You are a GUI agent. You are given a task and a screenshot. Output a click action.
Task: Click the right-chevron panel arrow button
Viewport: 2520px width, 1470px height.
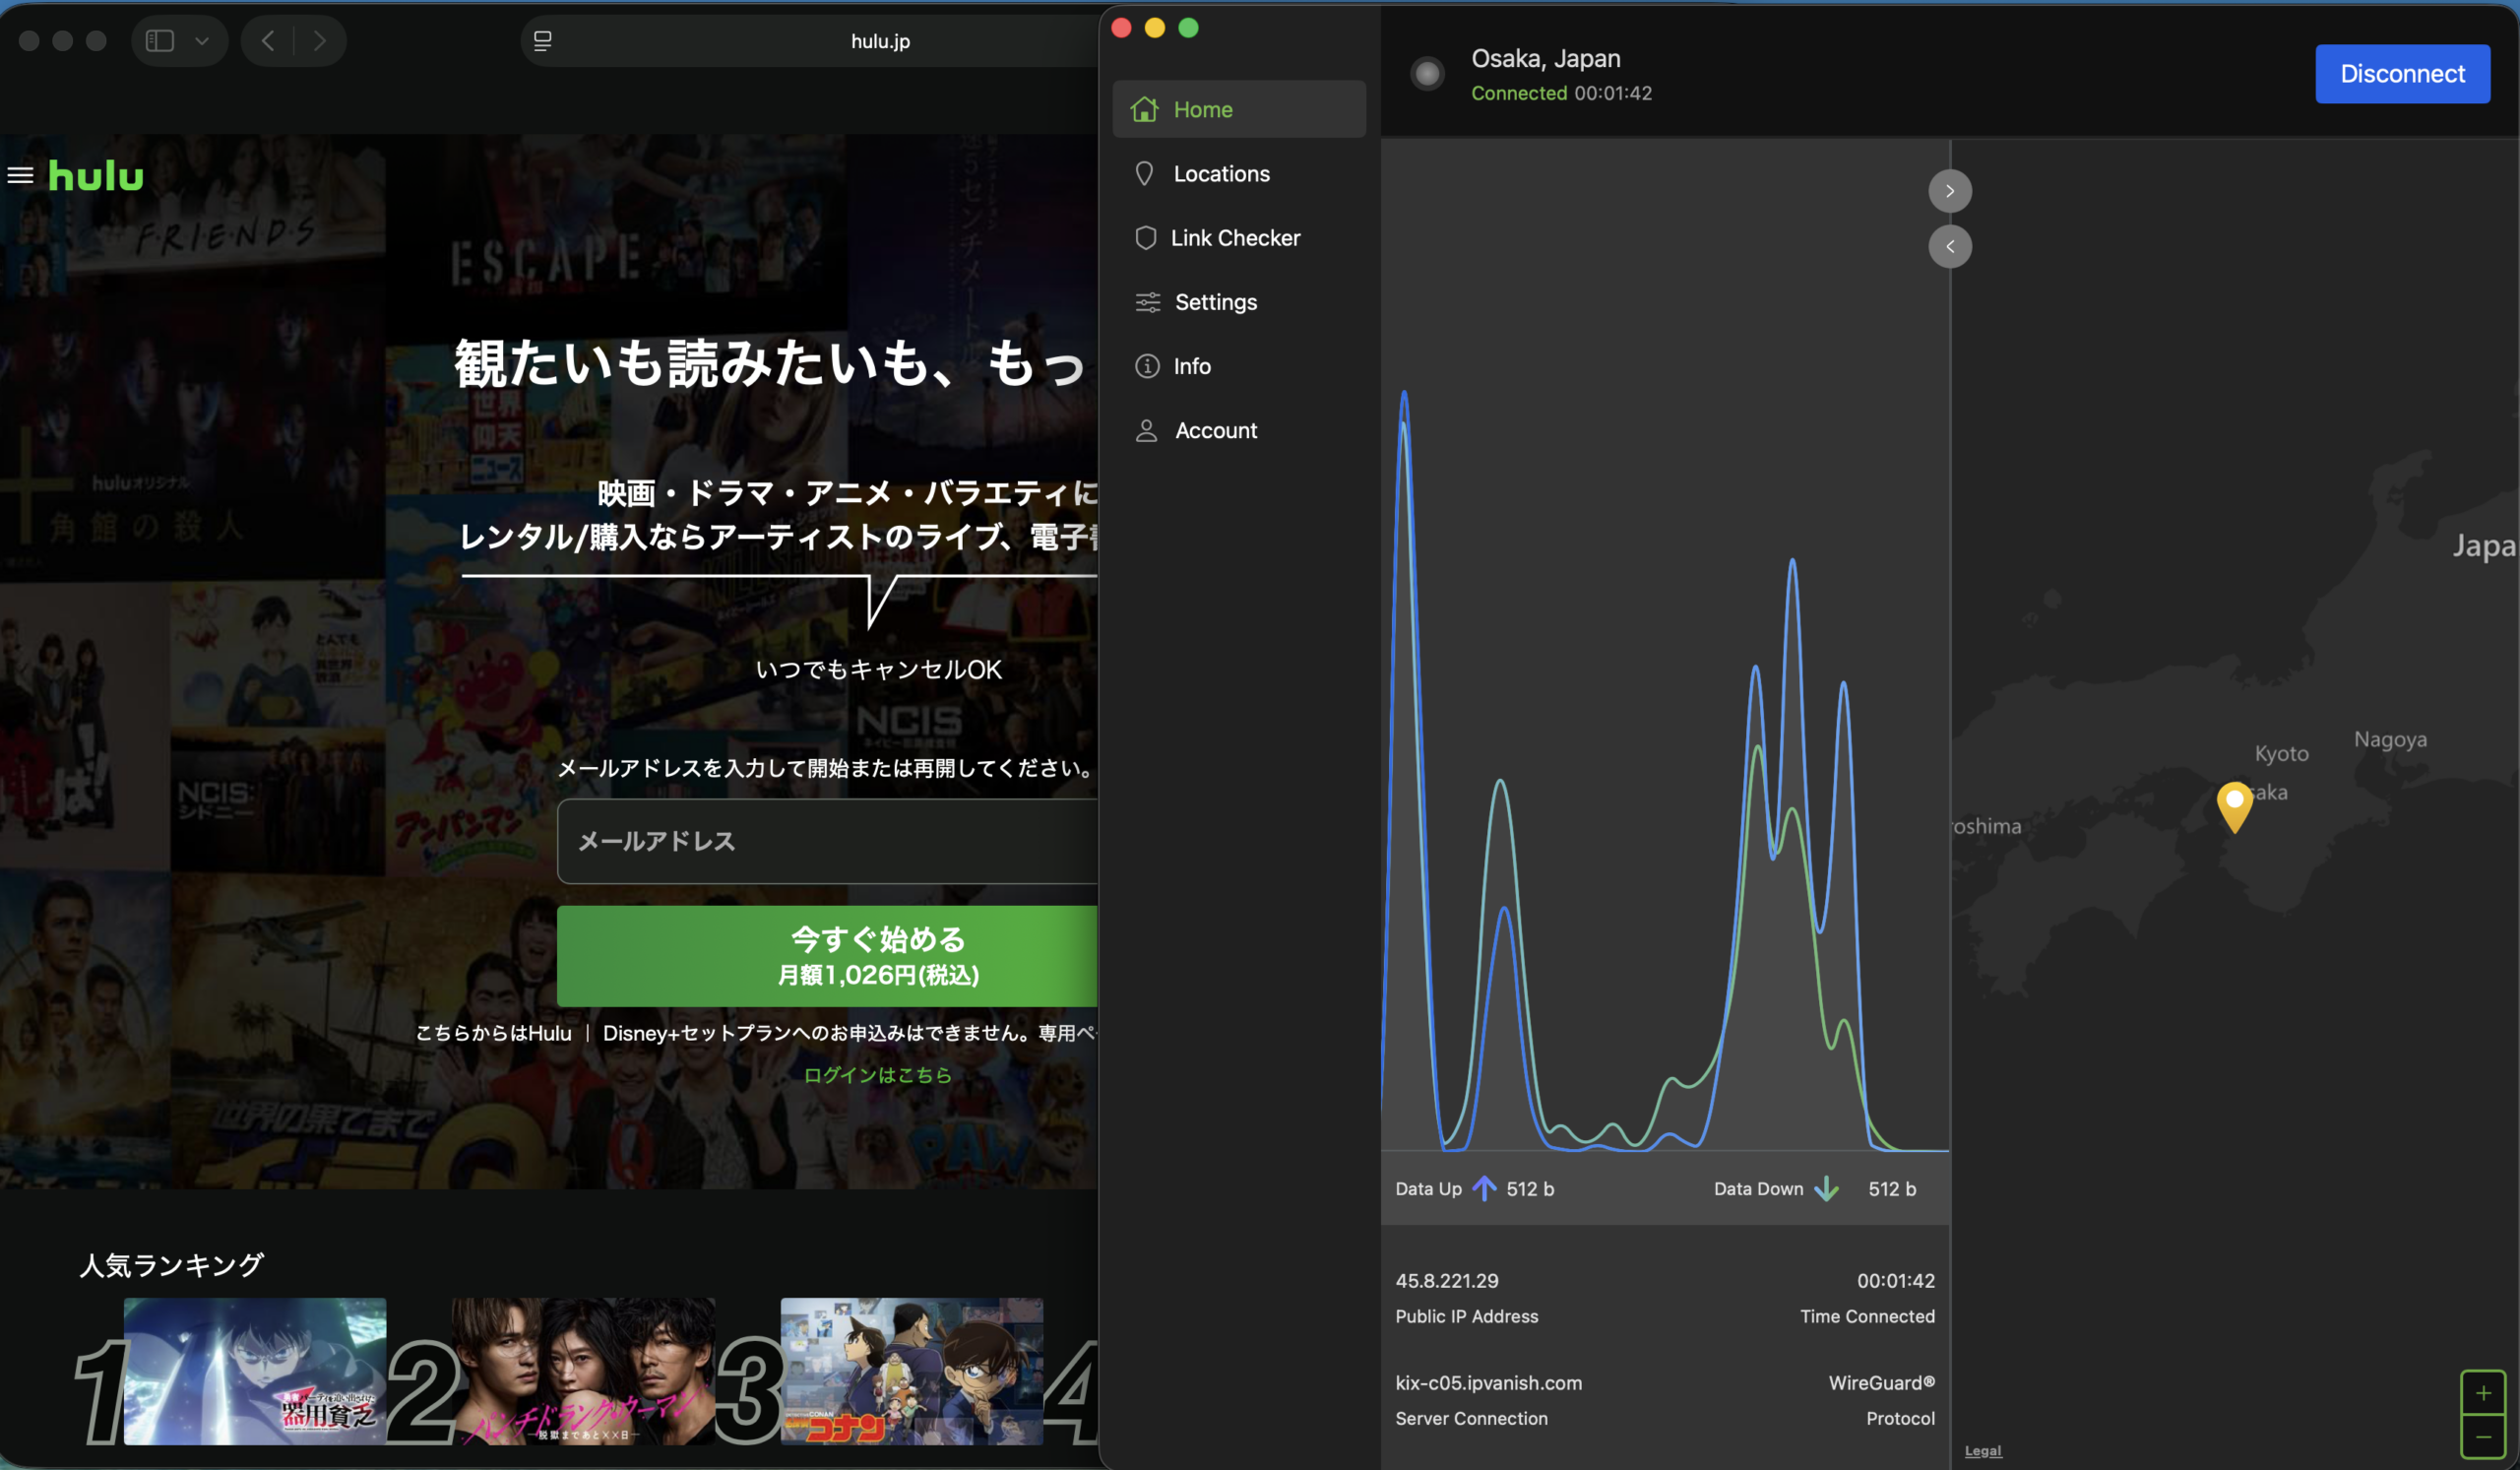pyautogui.click(x=1949, y=191)
